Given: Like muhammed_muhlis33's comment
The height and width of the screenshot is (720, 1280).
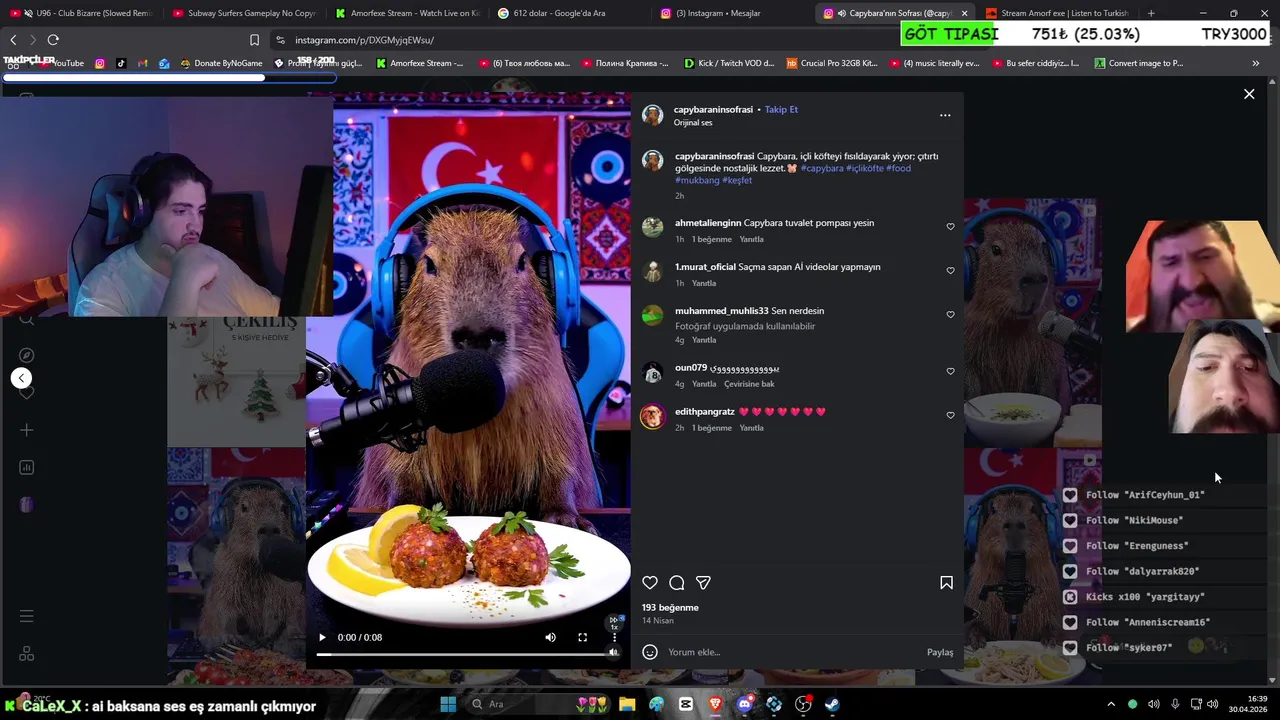Looking at the screenshot, I should click(950, 315).
